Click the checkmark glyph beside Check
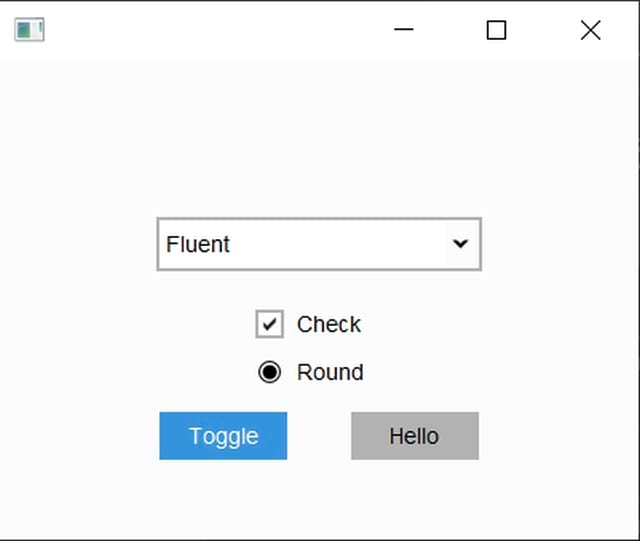640x541 pixels. coord(269,325)
